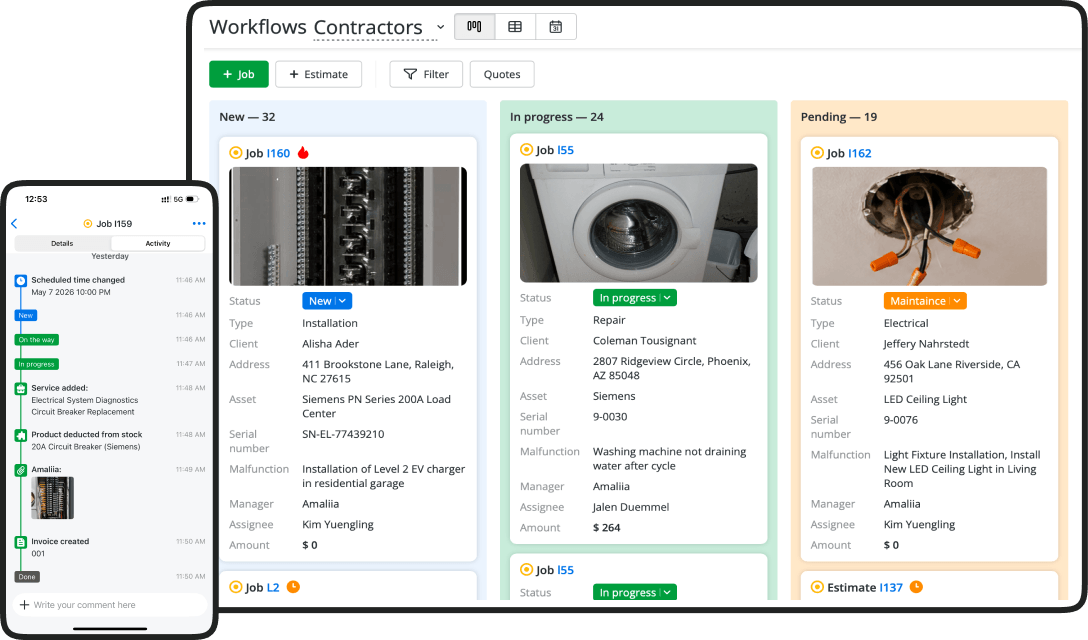Open the electrical panel photo on Job I160
This screenshot has height=640, width=1088.
[x=348, y=226]
